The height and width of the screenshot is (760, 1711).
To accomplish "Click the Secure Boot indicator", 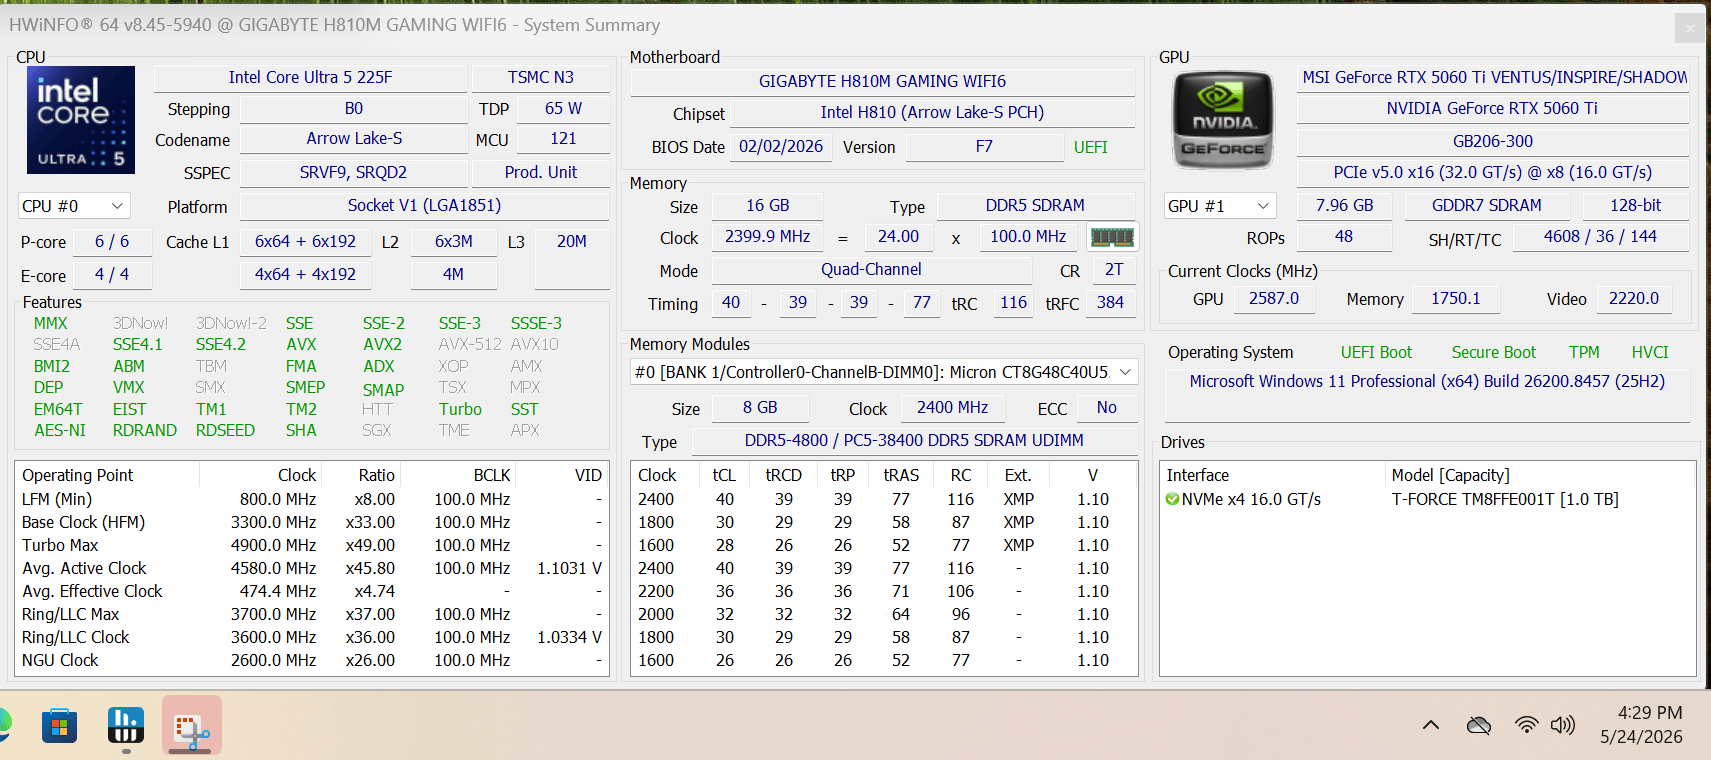I will 1493,352.
